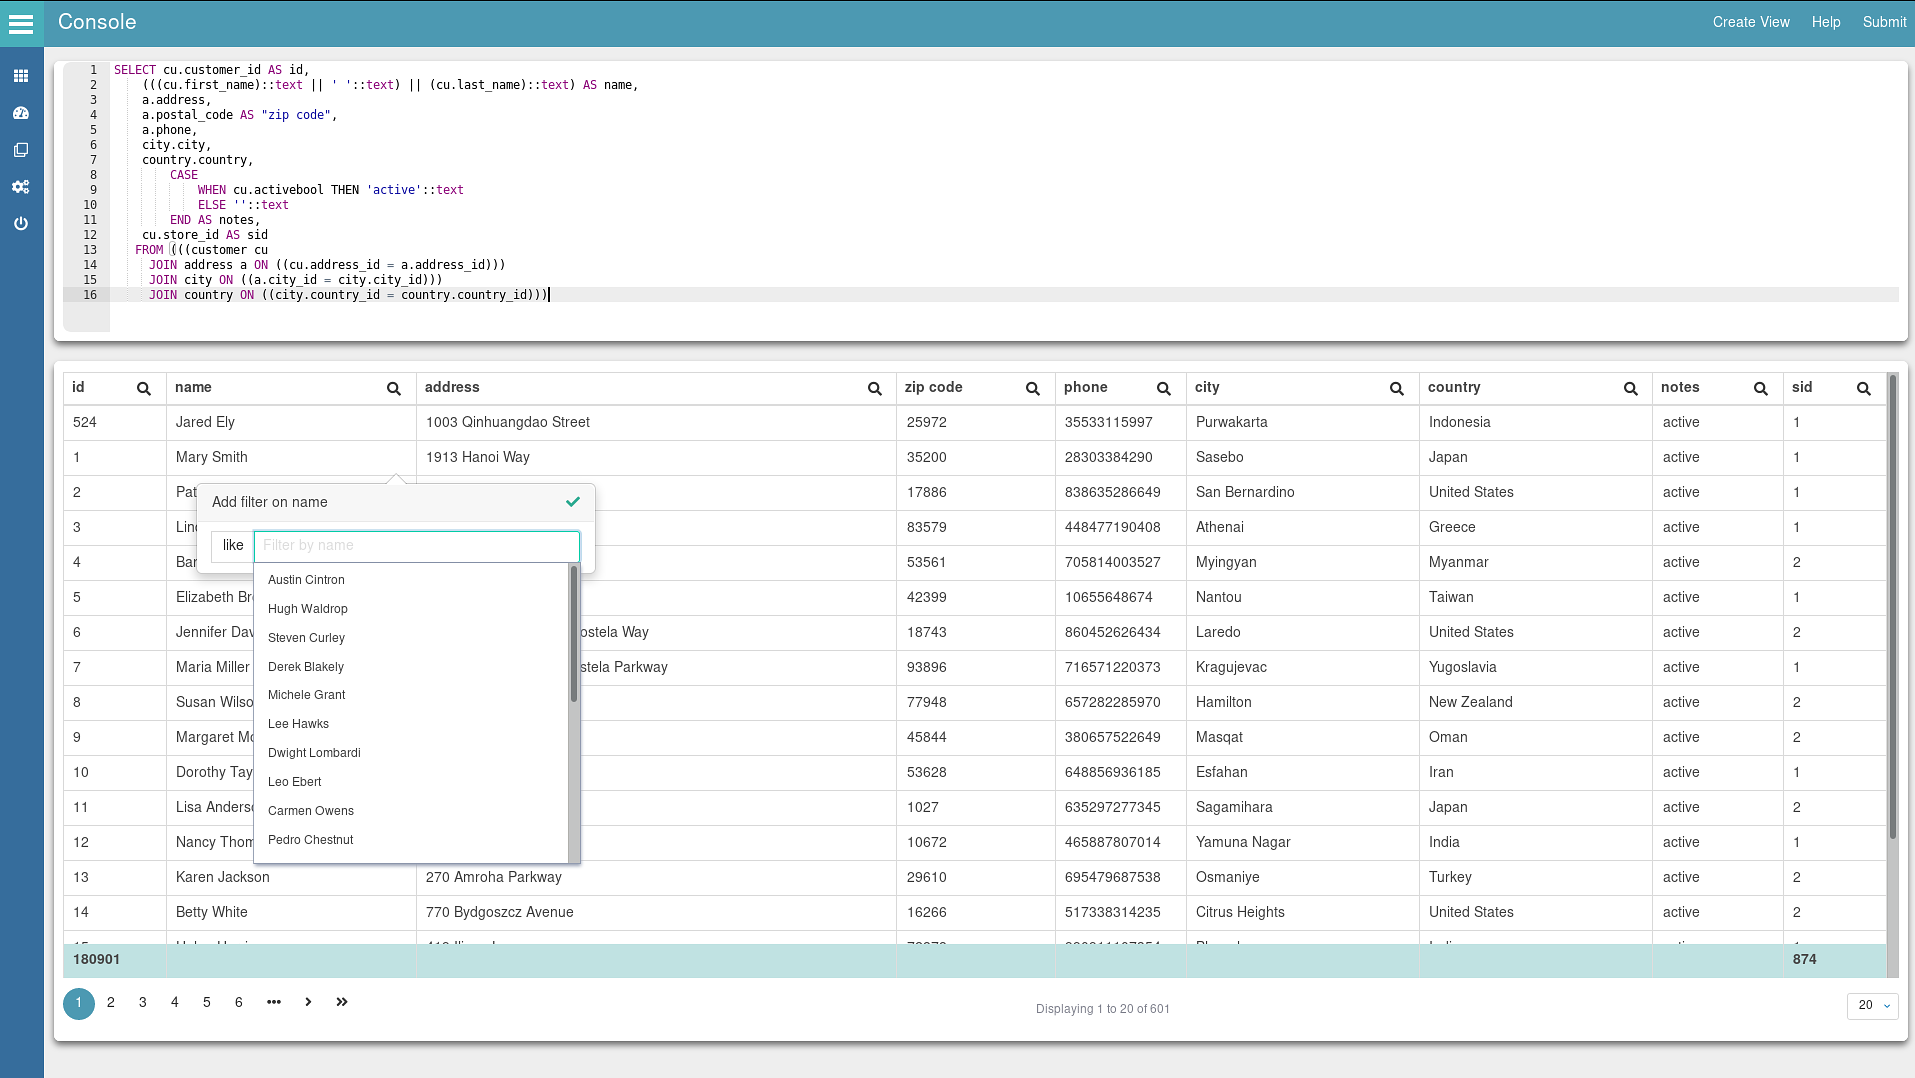Open the Help menu
Viewport: 1915px width, 1078px height.
(x=1824, y=21)
